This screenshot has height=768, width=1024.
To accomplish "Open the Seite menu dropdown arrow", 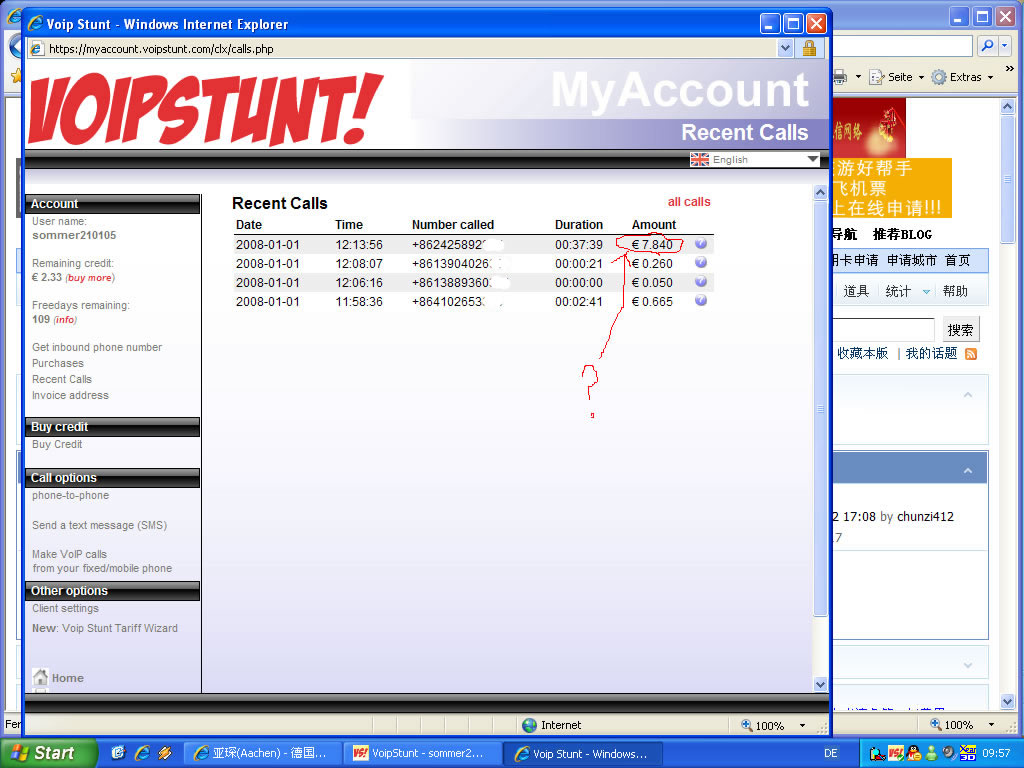I will point(921,77).
